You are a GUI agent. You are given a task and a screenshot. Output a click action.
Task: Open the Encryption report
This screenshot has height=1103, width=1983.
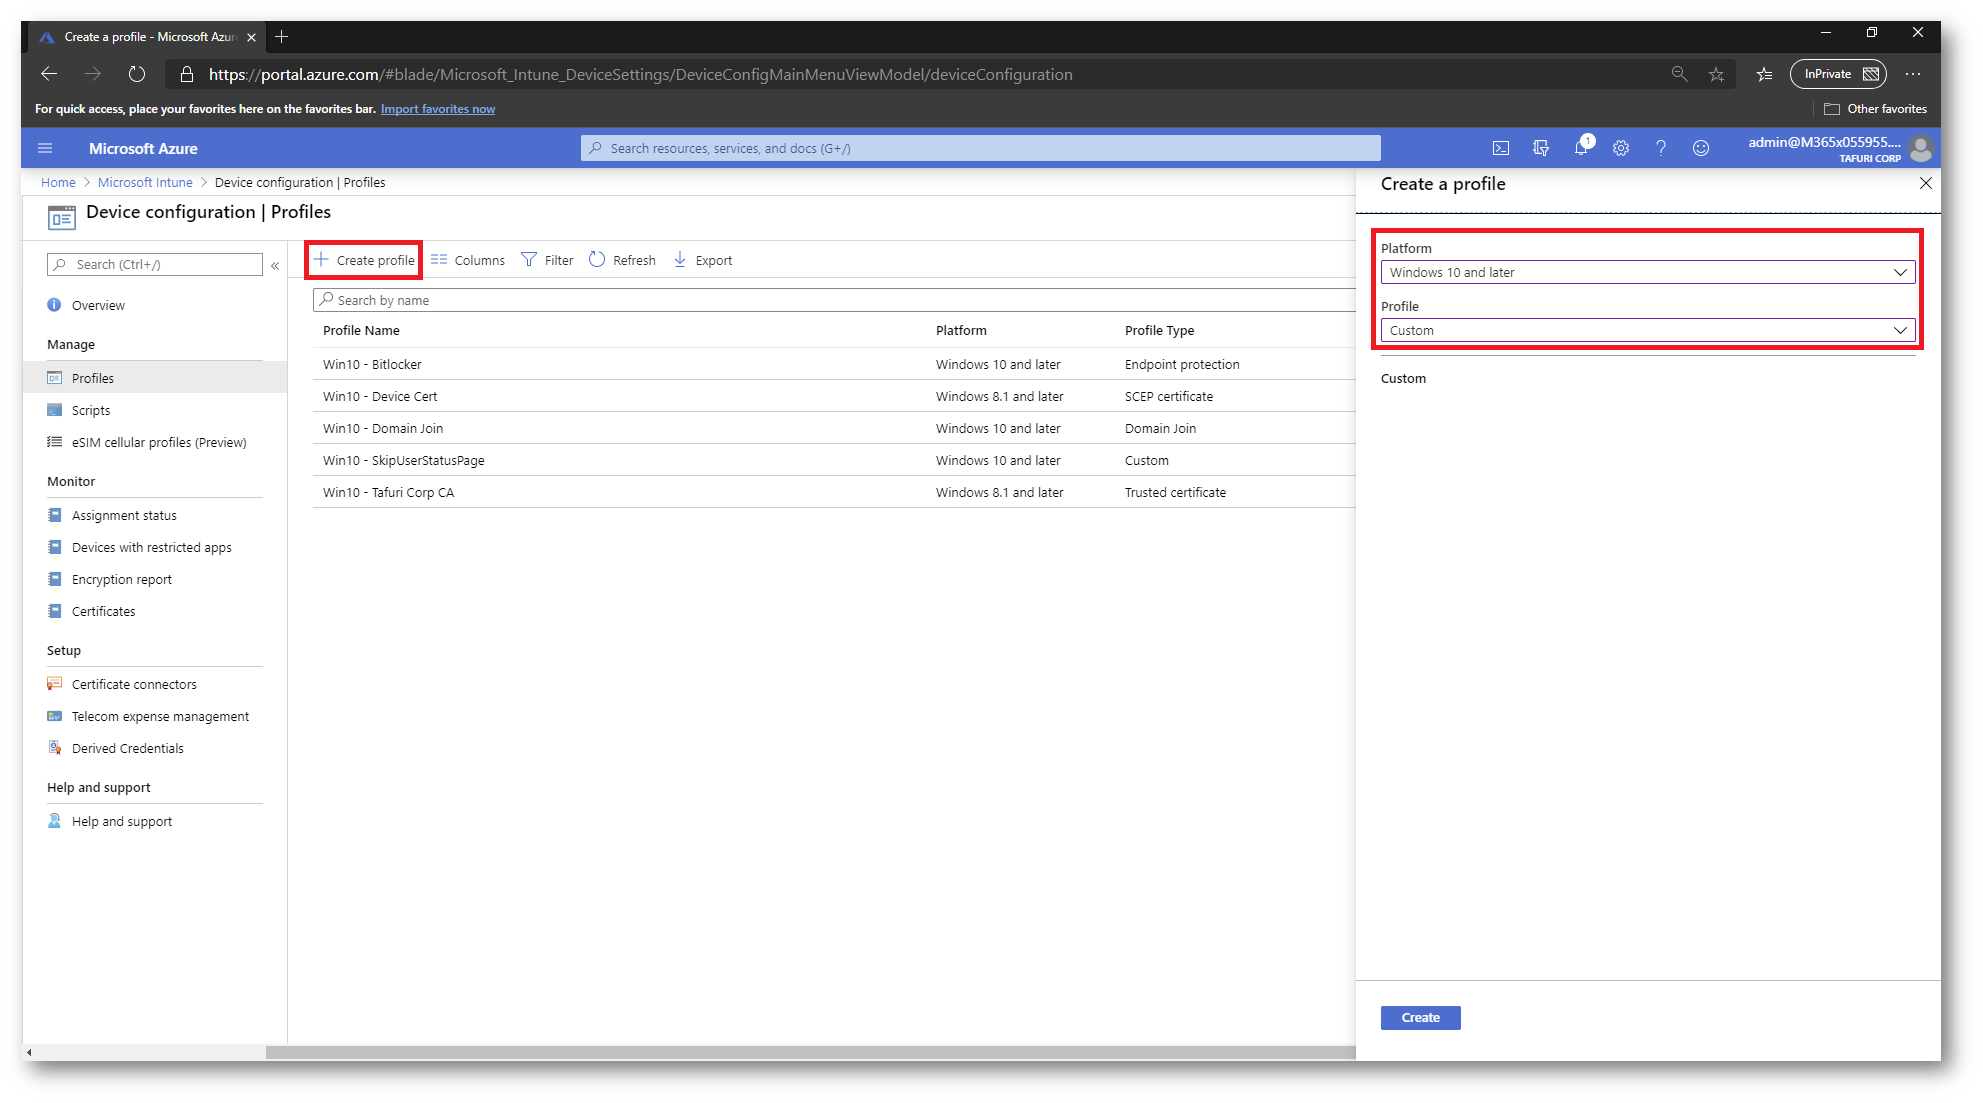[121, 580]
